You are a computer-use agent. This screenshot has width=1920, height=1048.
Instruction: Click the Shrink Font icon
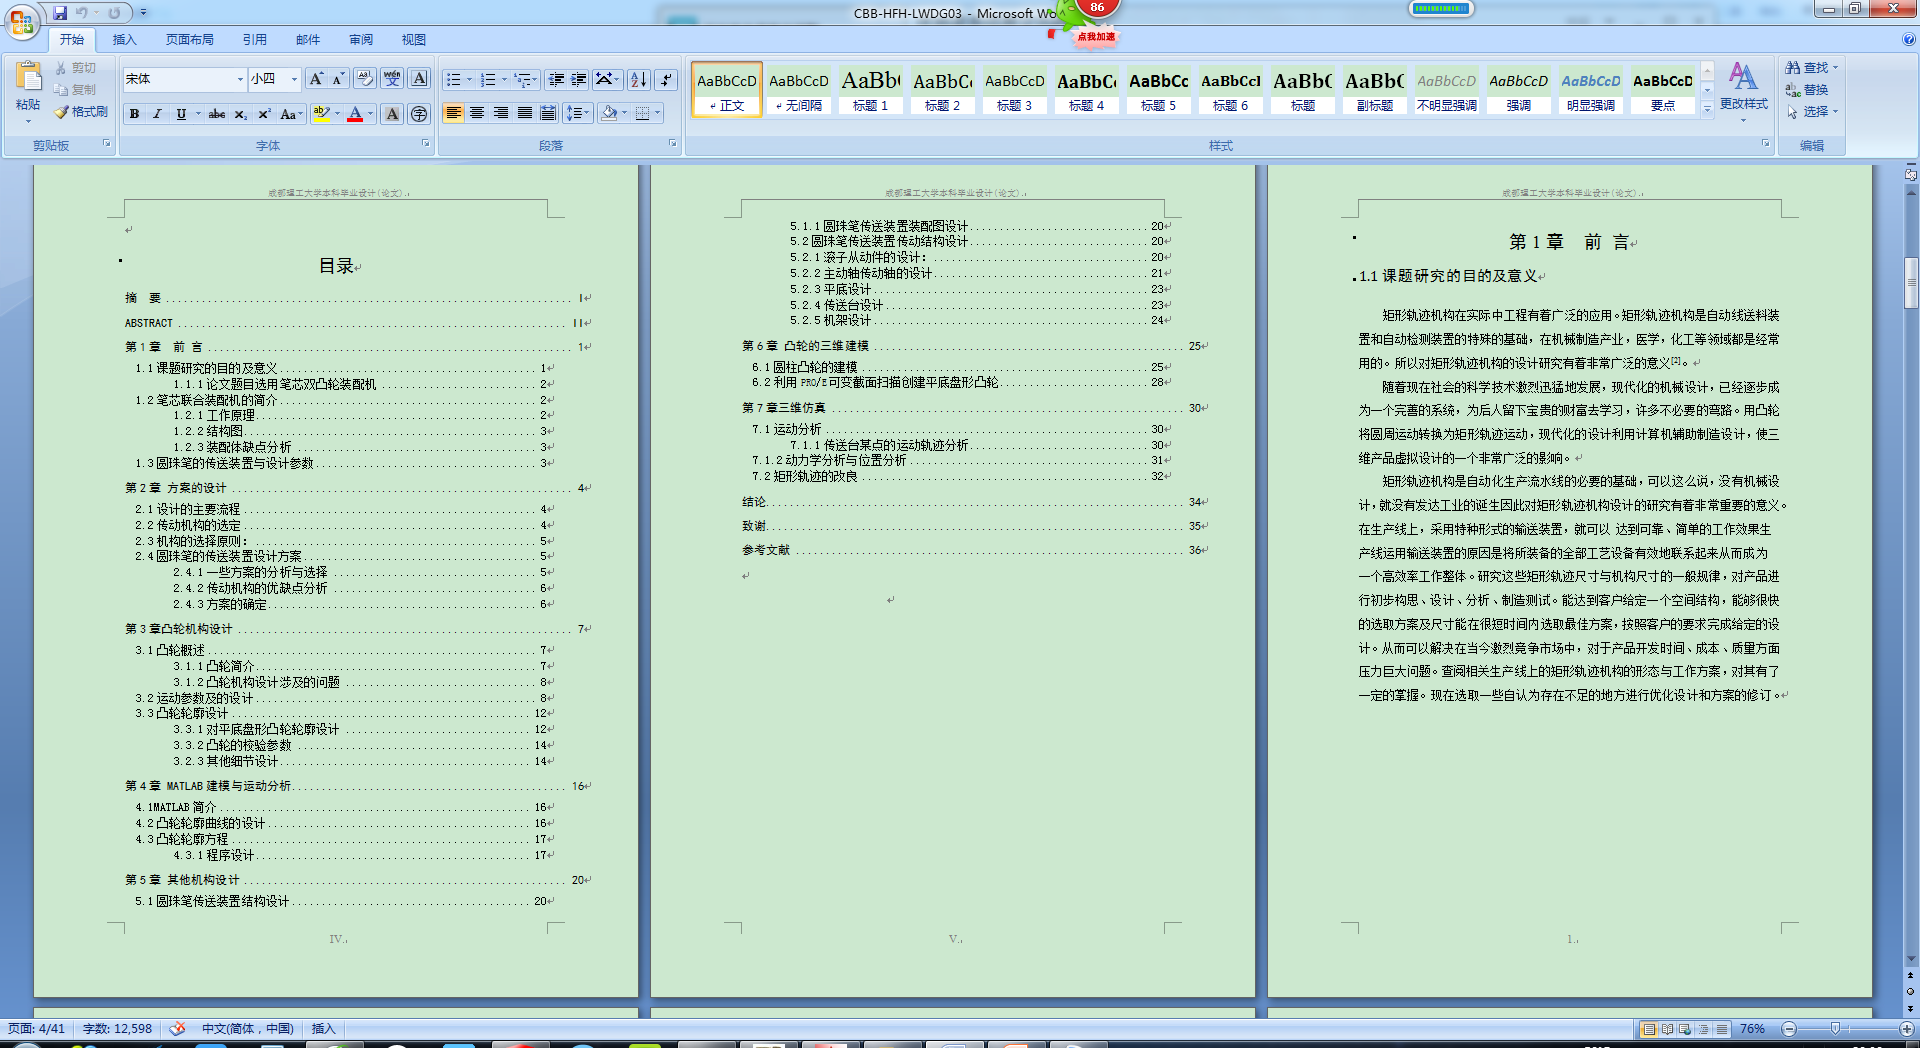pos(339,79)
